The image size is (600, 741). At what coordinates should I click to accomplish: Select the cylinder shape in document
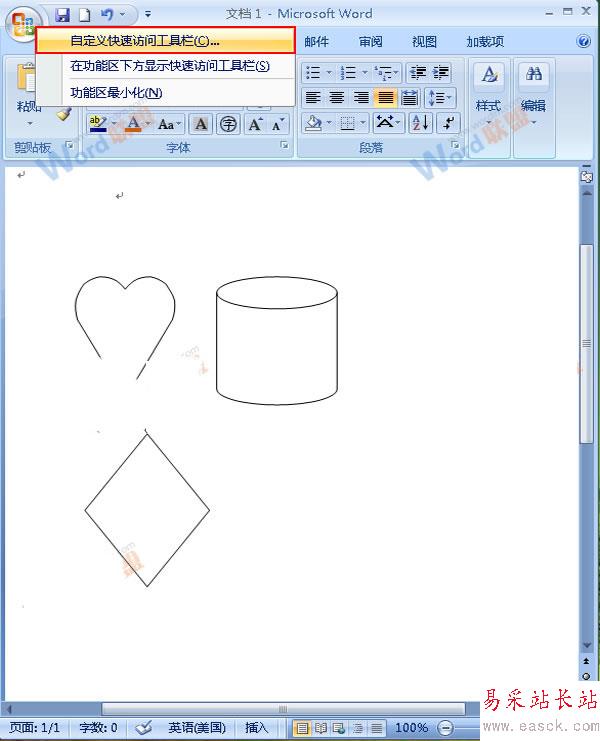pyautogui.click(x=277, y=340)
